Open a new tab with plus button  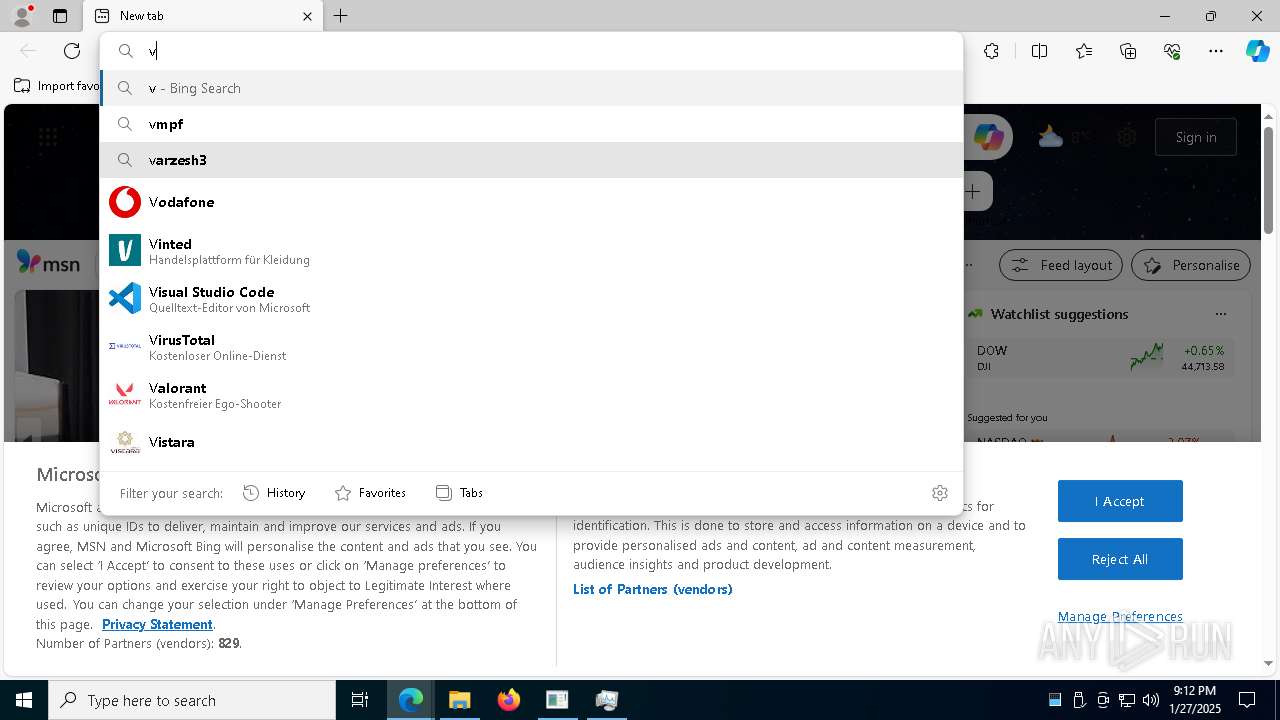coord(341,16)
